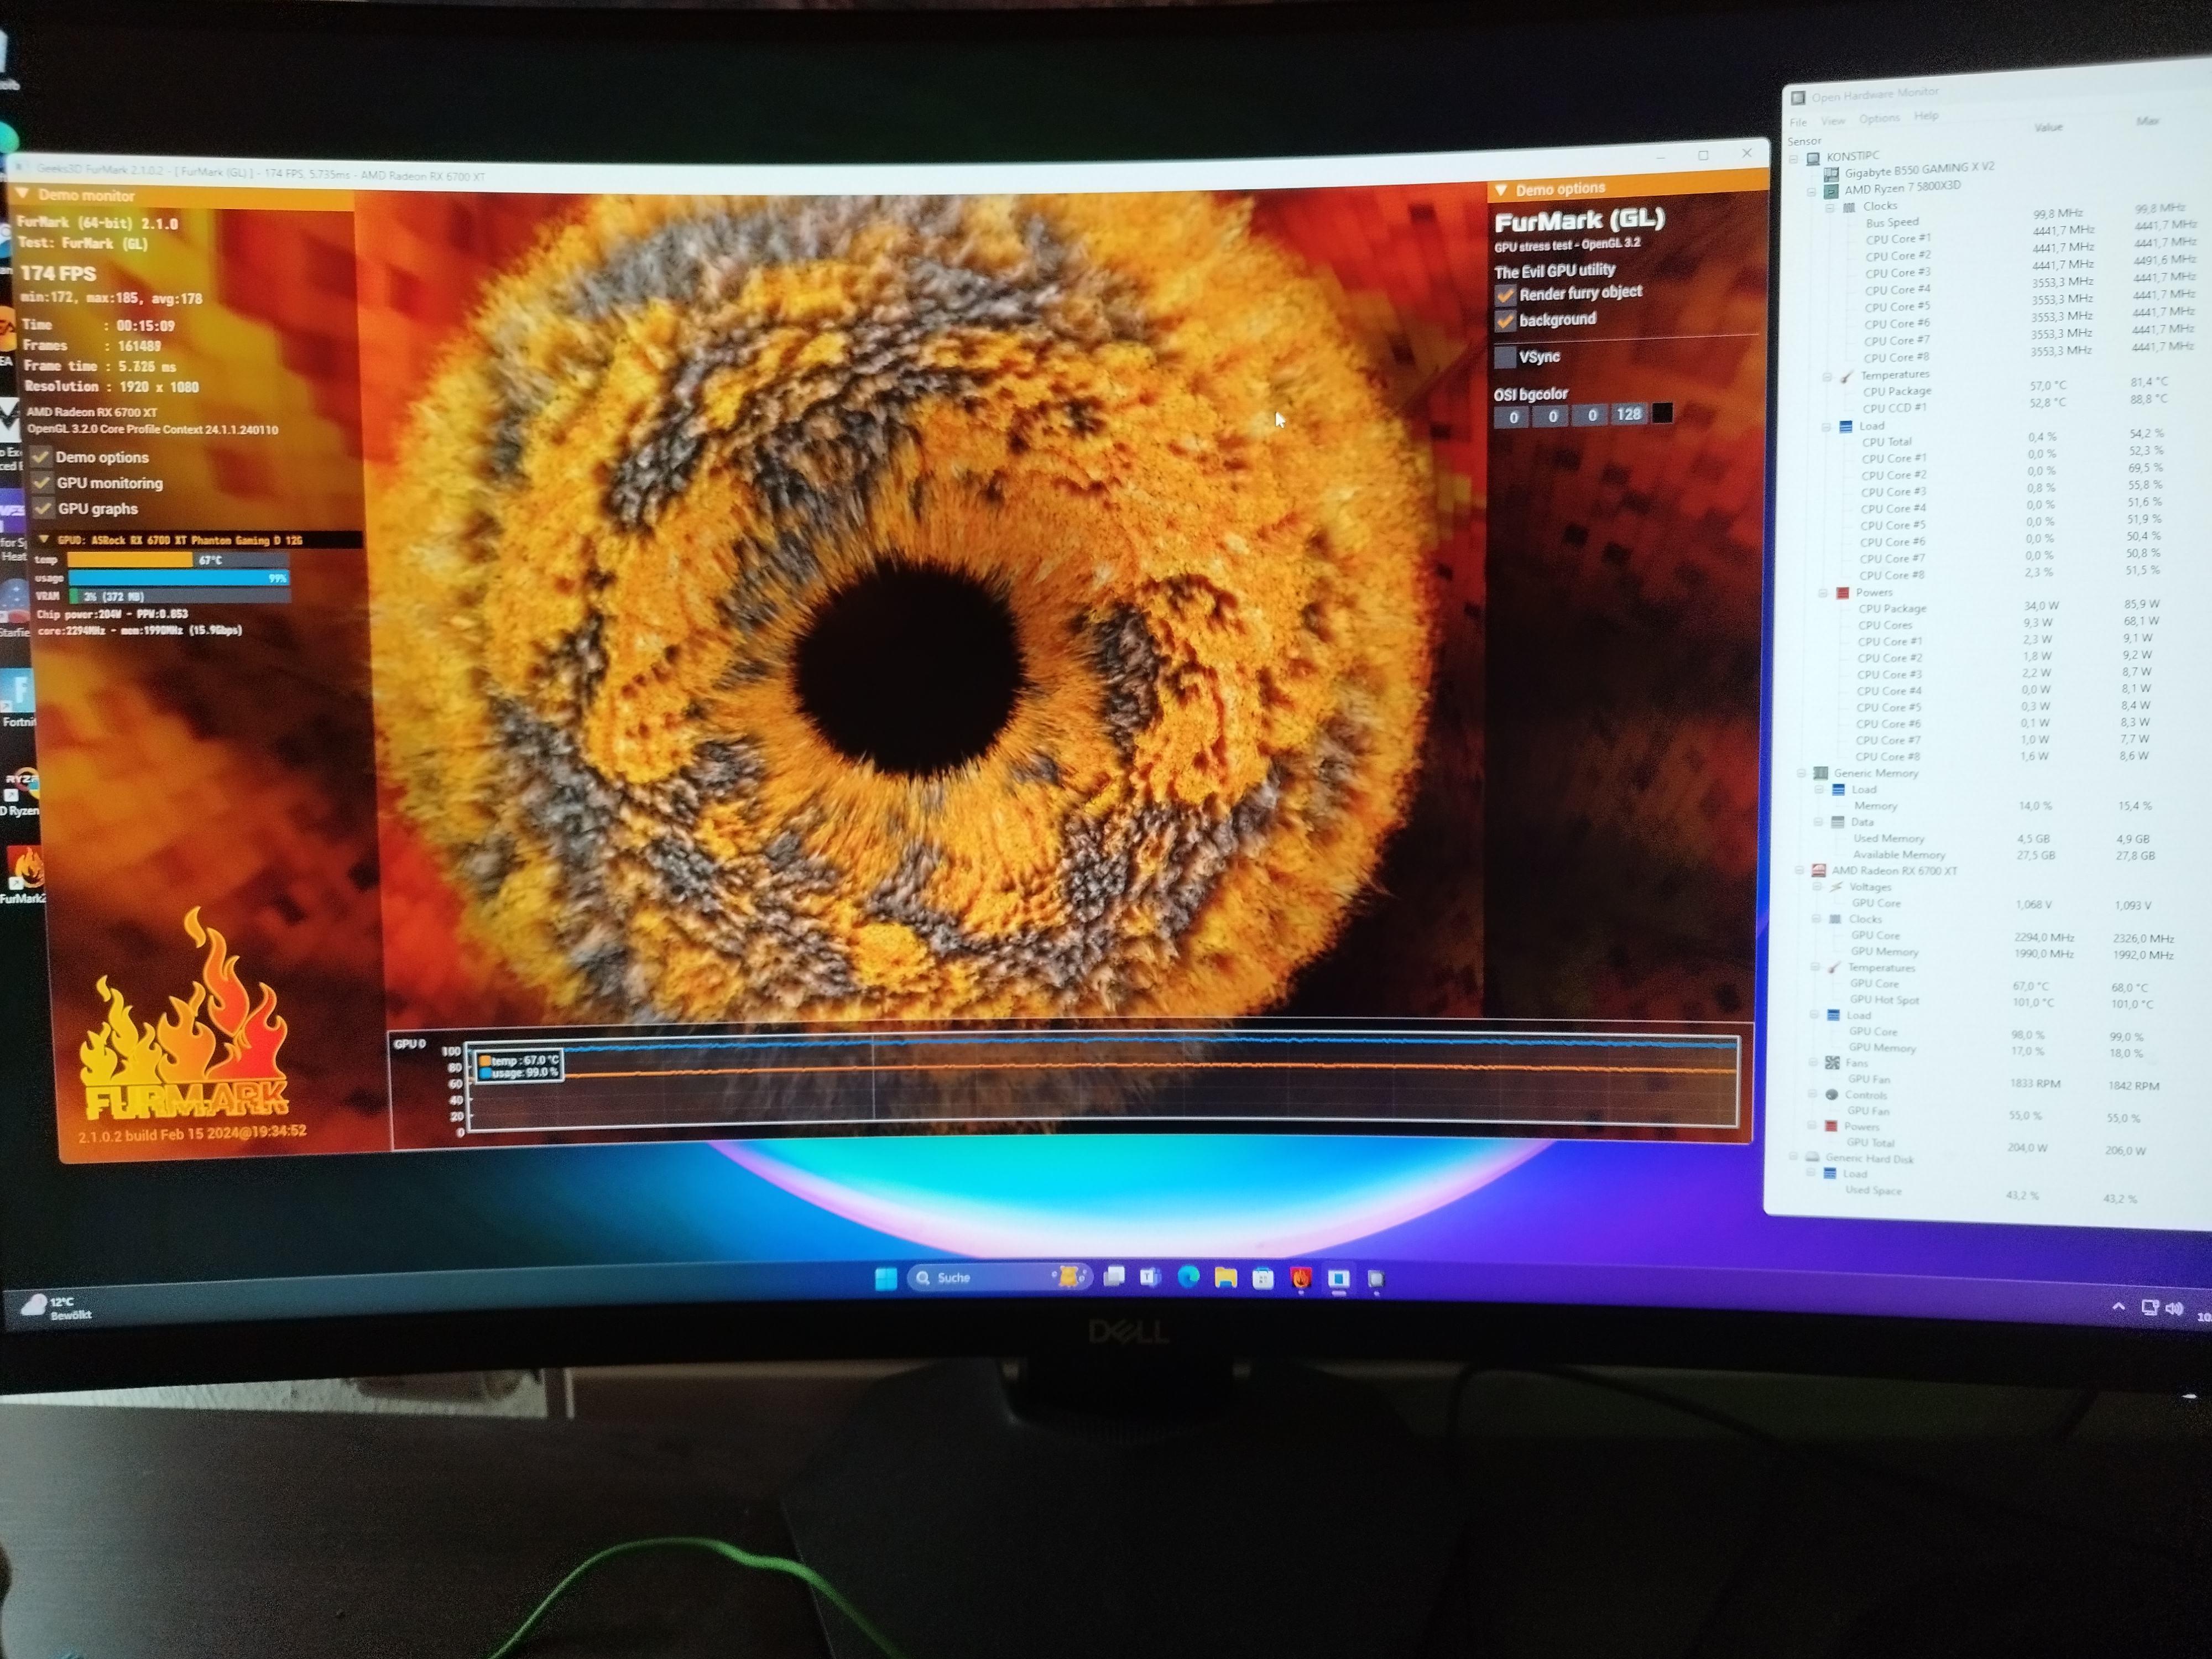Collapse the AMD Ryzen 7 5800X3D node

1812,192
